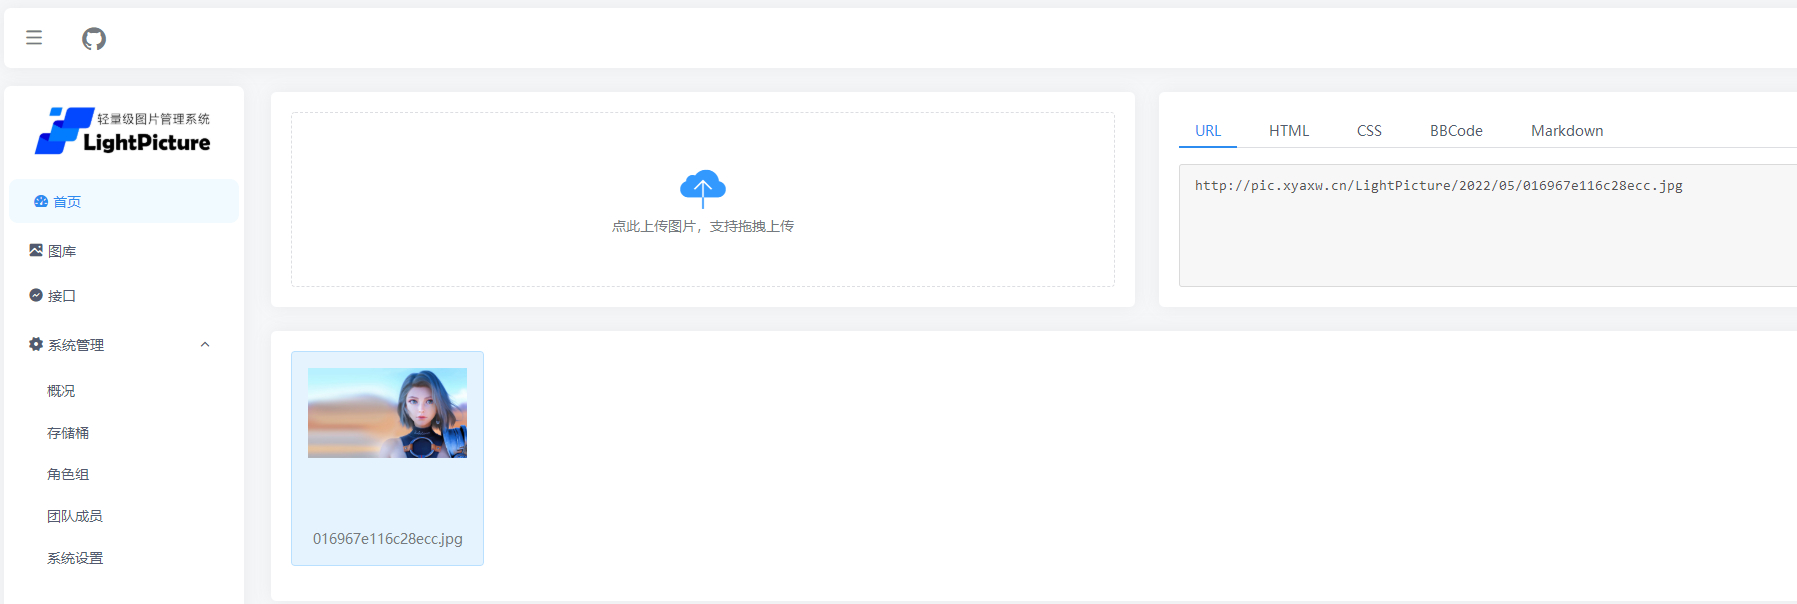Click the generated image URL text
The image size is (1797, 604).
1438,186
